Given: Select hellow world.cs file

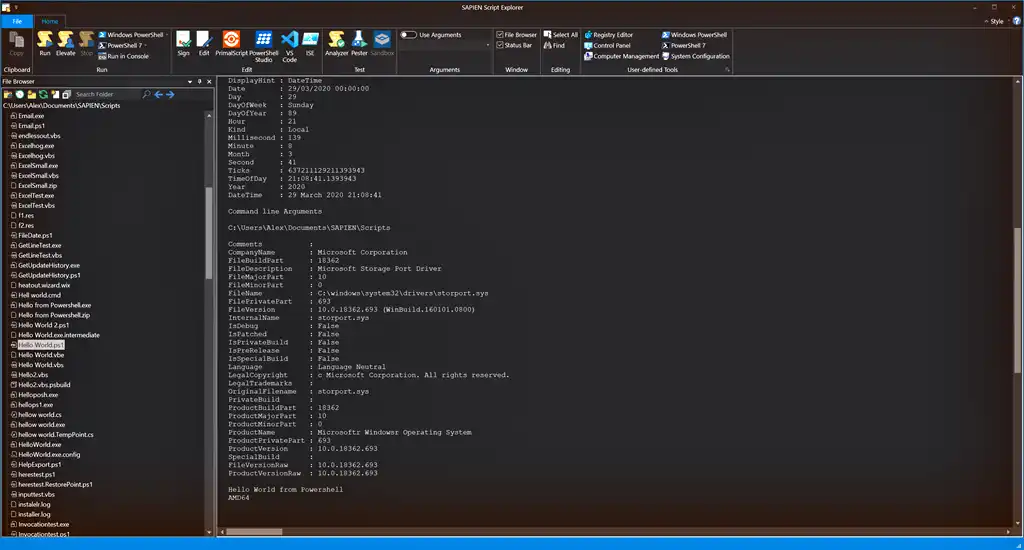Looking at the screenshot, I should pyautogui.click(x=40, y=415).
